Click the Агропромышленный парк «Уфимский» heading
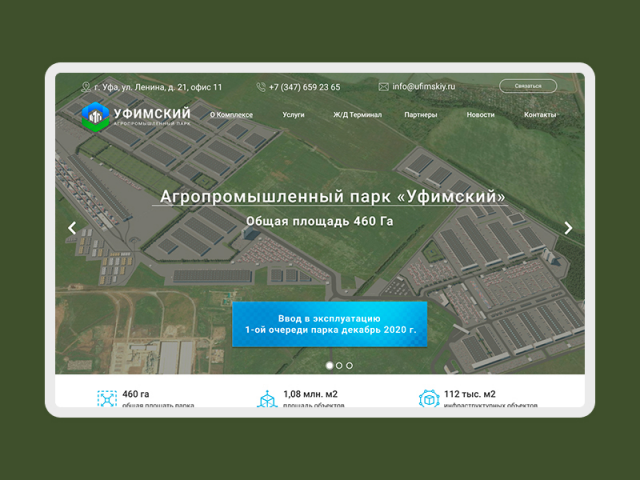 332,196
